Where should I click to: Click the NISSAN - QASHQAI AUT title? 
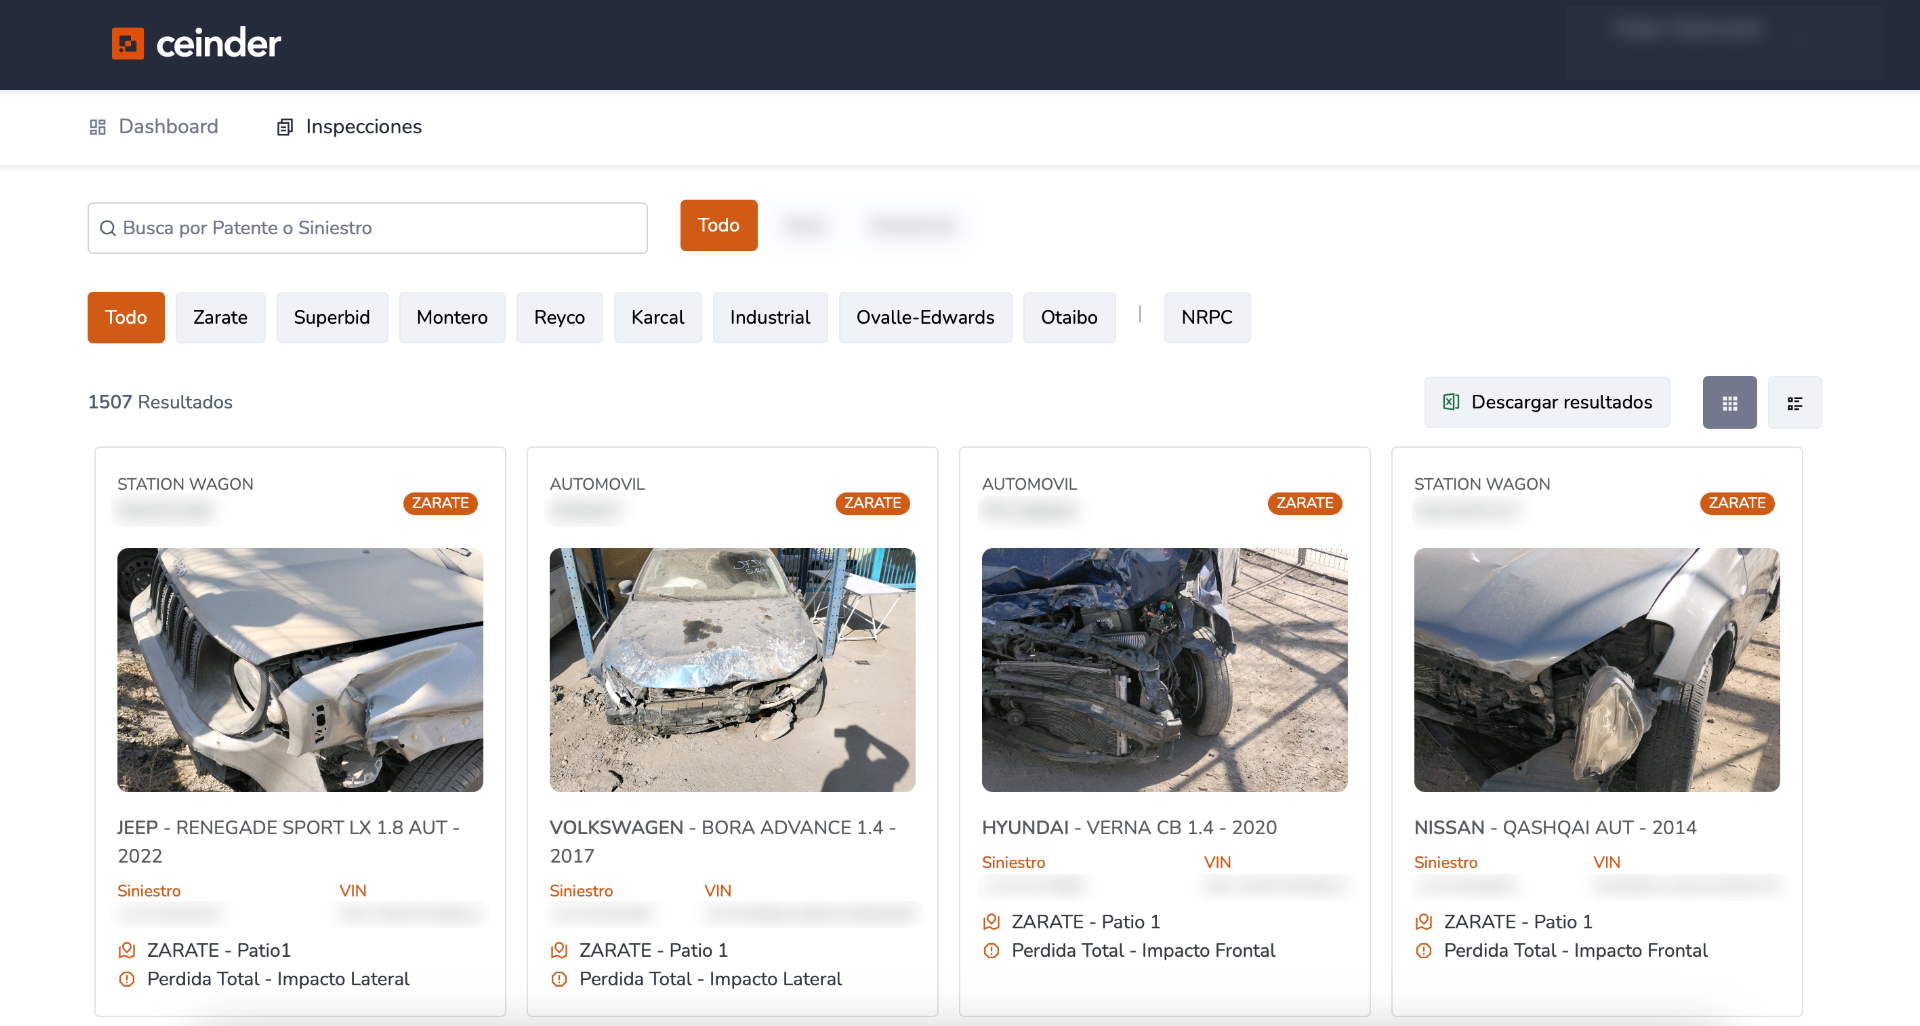click(x=1555, y=828)
